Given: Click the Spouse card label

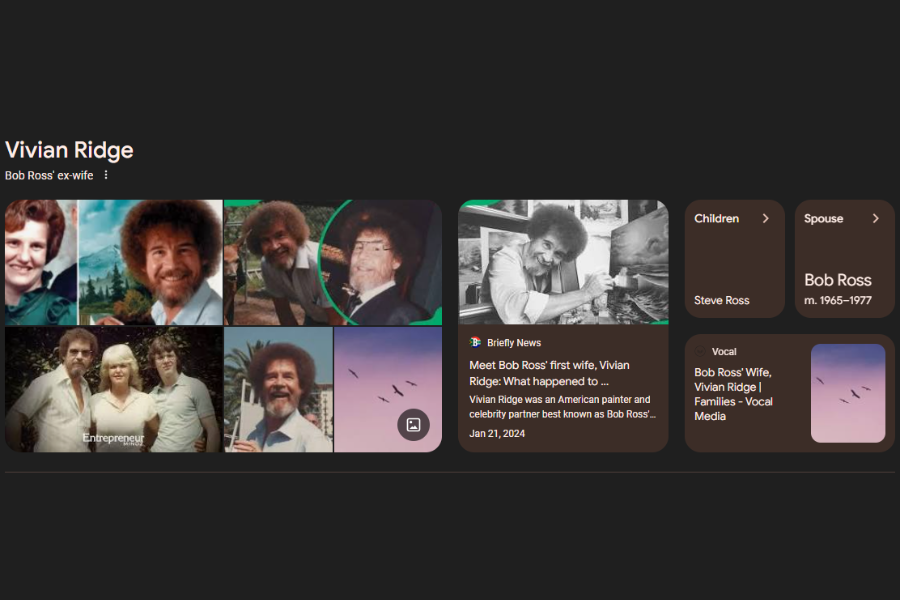Looking at the screenshot, I should 823,219.
